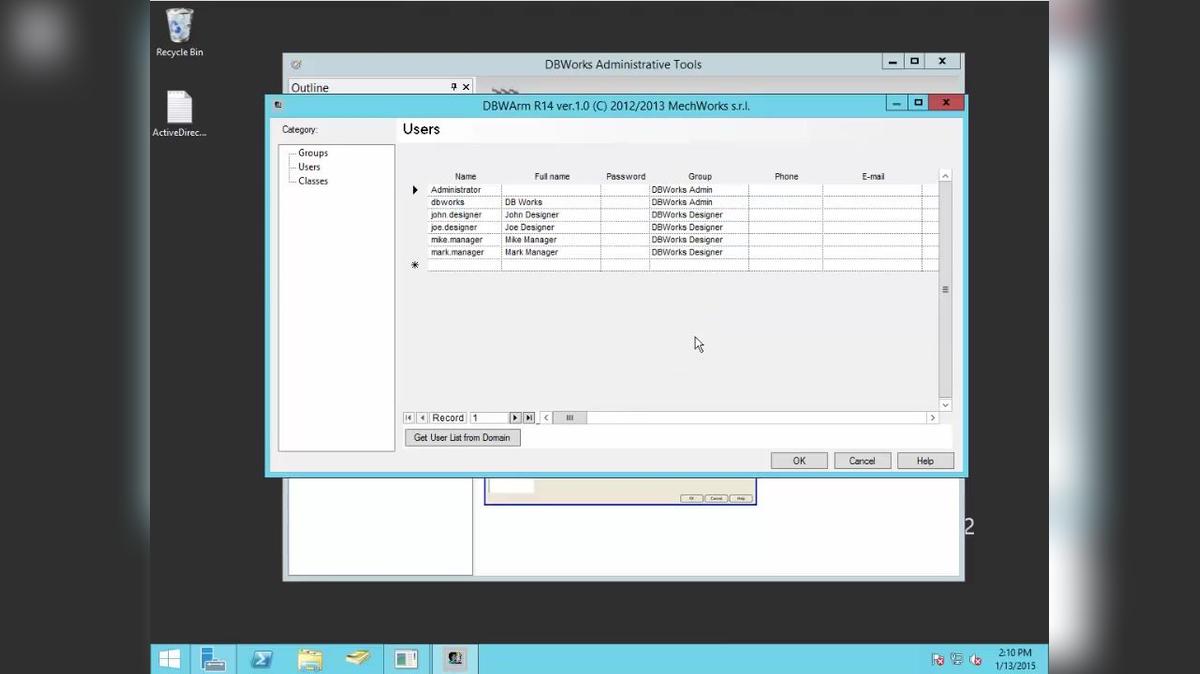Select the dbworks name cell
The image size is (1200, 674).
466,202
